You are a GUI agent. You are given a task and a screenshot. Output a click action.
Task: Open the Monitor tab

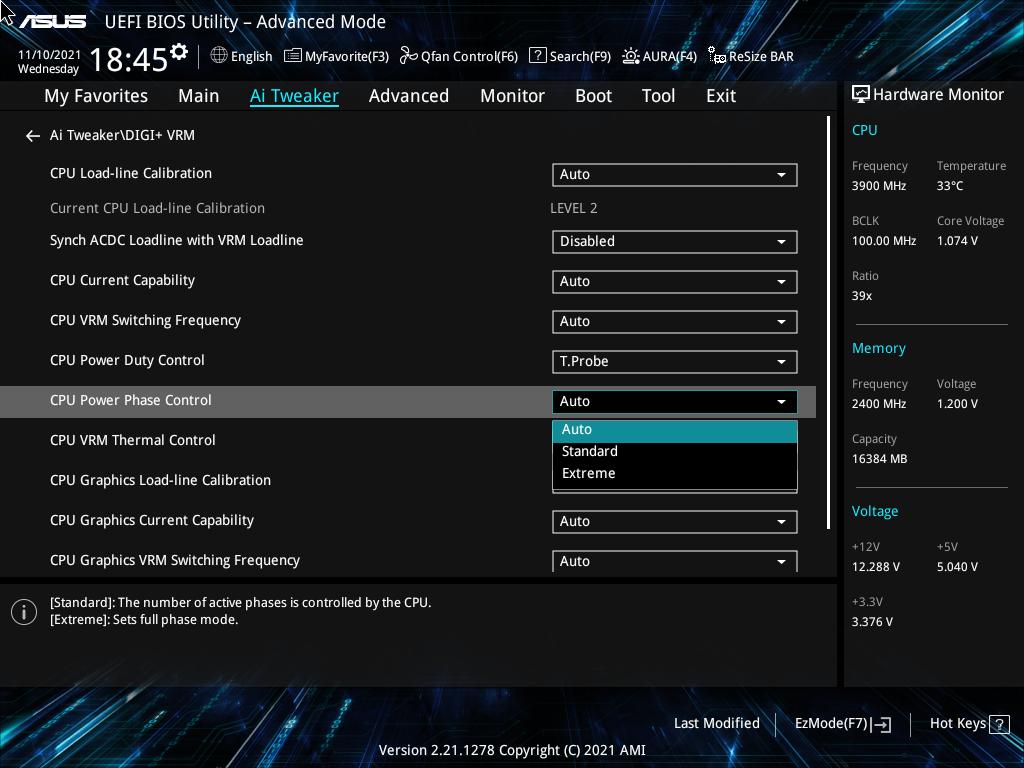click(513, 96)
